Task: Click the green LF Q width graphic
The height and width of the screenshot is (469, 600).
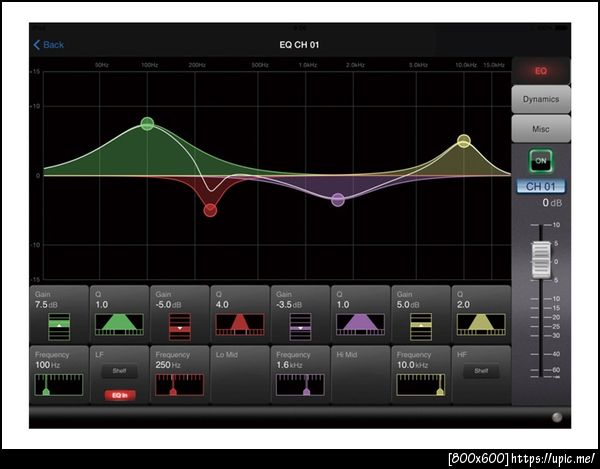Action: 119,324
